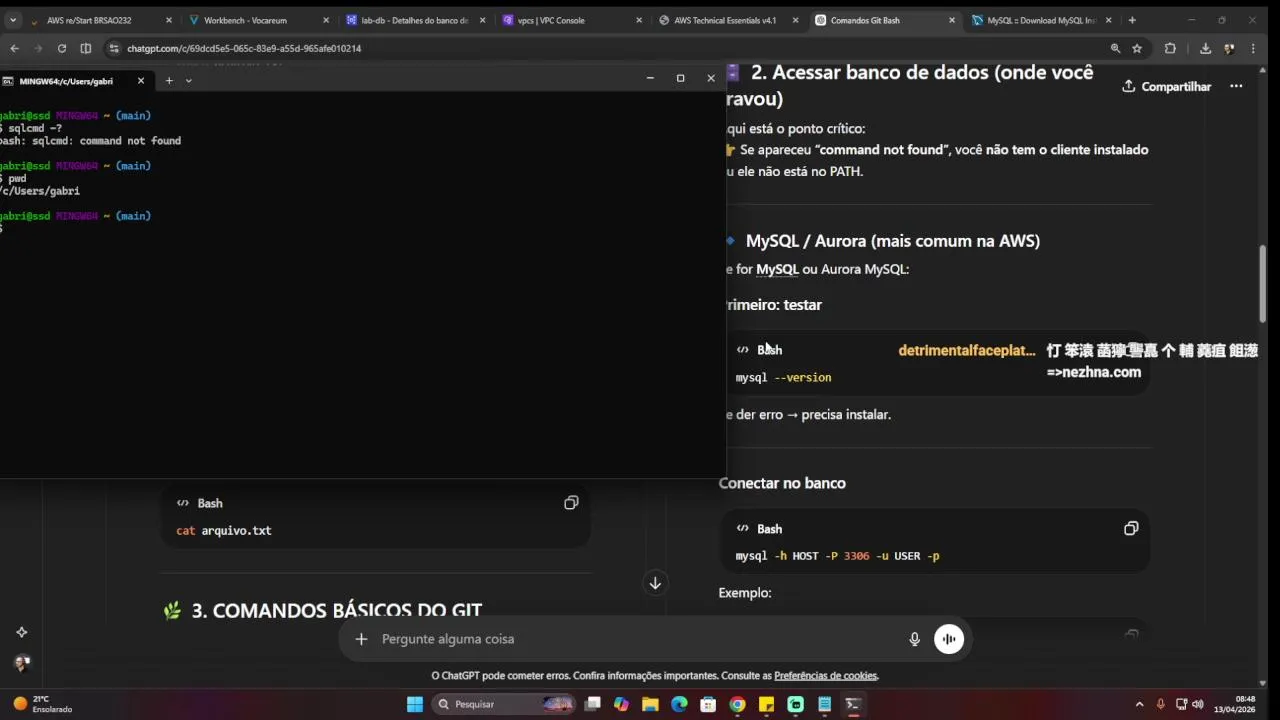Go back in browser history

click(x=14, y=48)
